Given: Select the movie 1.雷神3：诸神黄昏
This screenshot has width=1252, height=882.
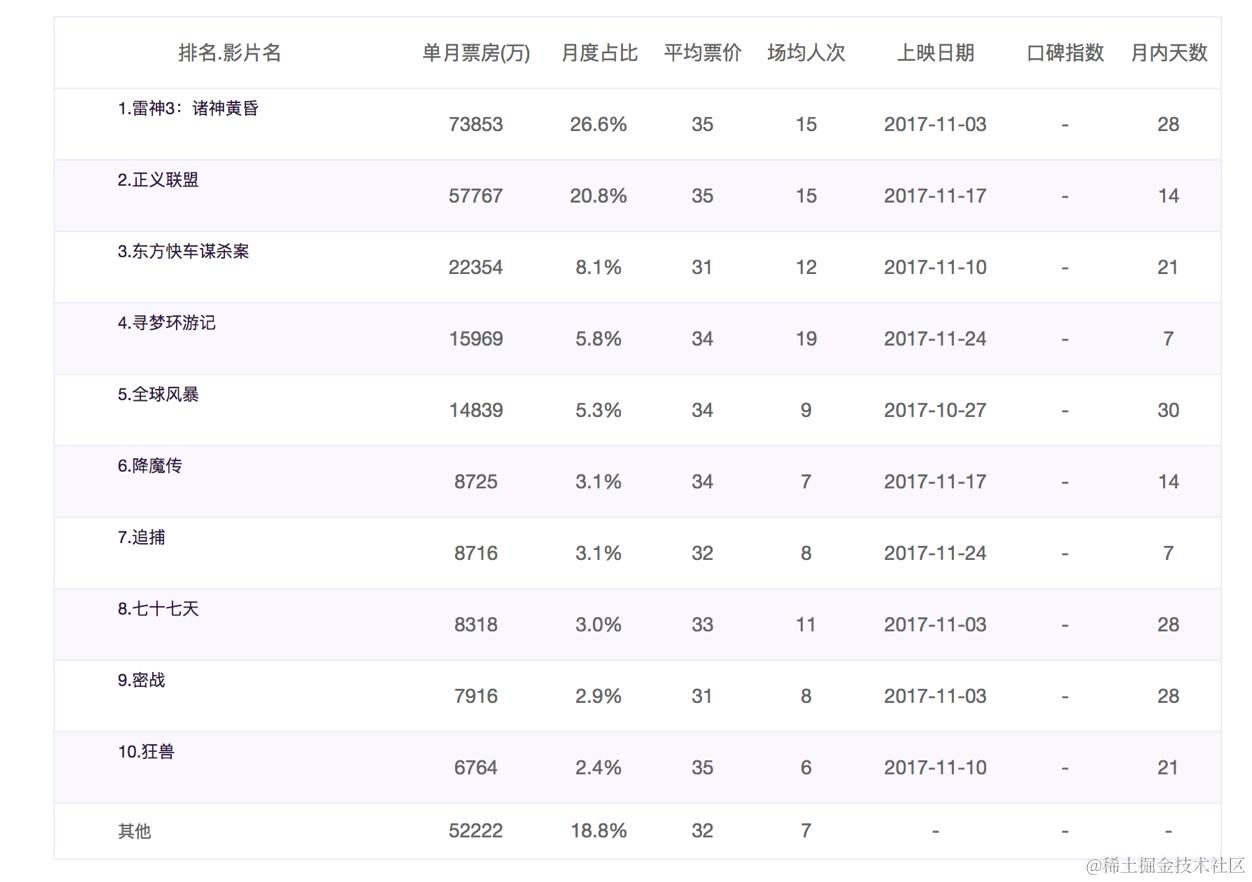Looking at the screenshot, I should tap(188, 108).
